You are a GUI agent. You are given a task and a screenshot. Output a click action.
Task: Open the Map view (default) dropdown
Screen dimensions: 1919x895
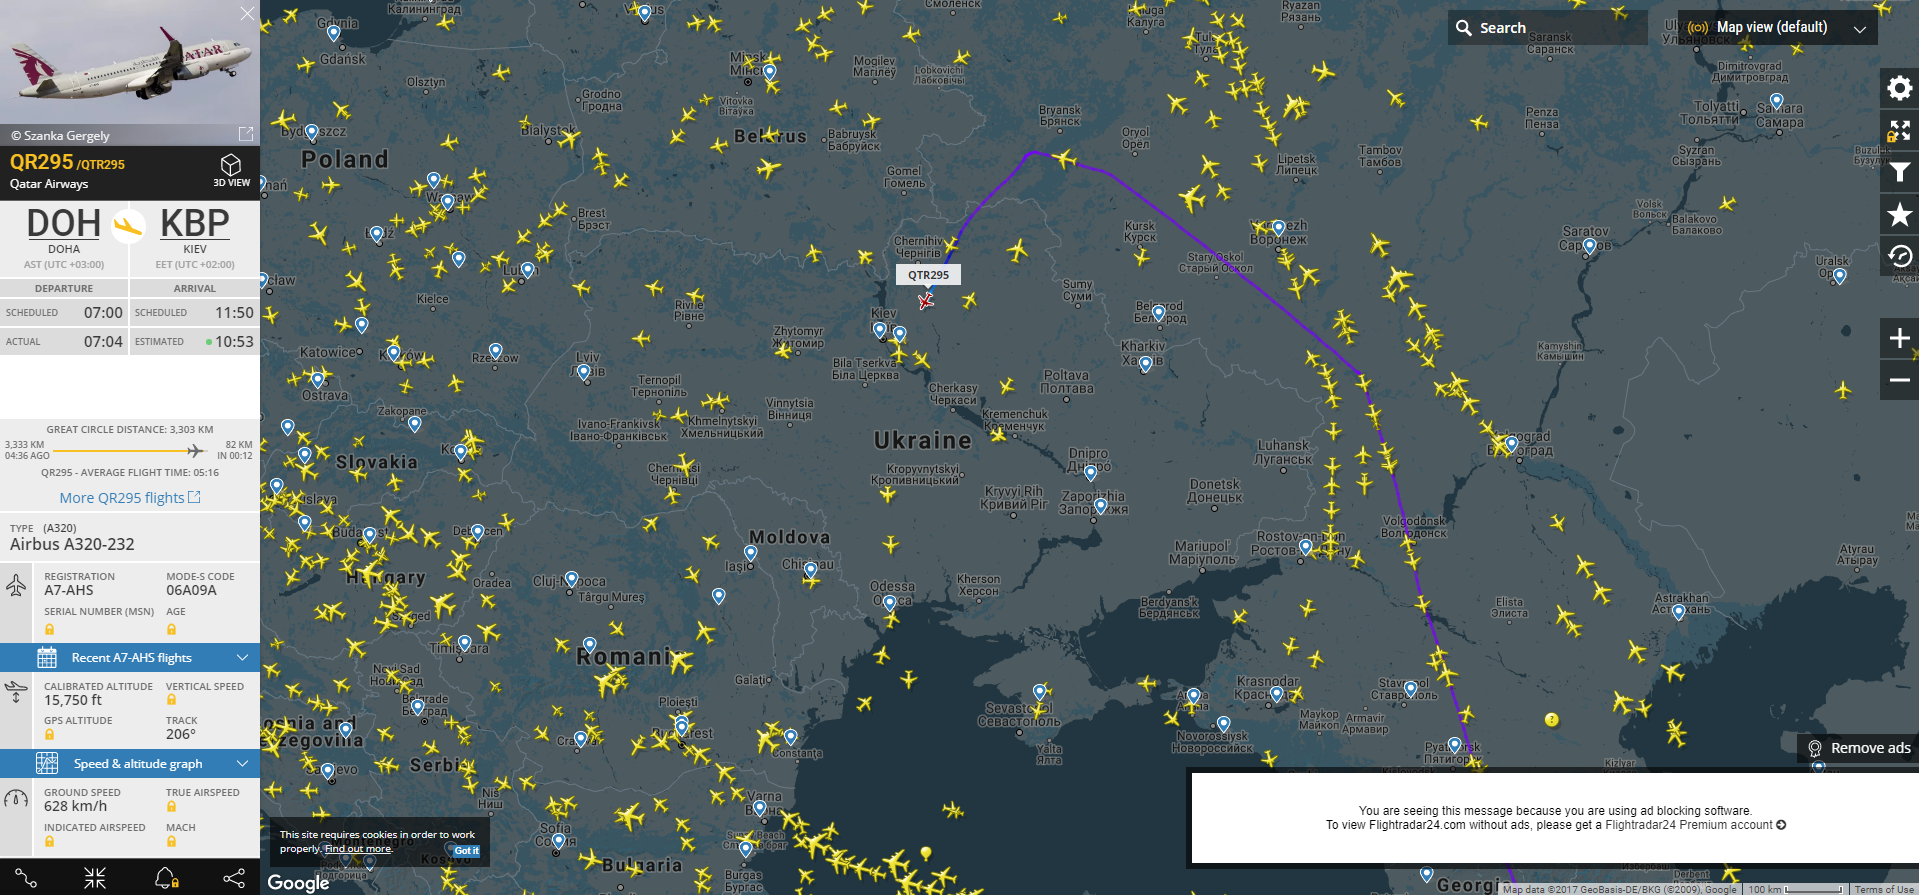[x=1777, y=28]
